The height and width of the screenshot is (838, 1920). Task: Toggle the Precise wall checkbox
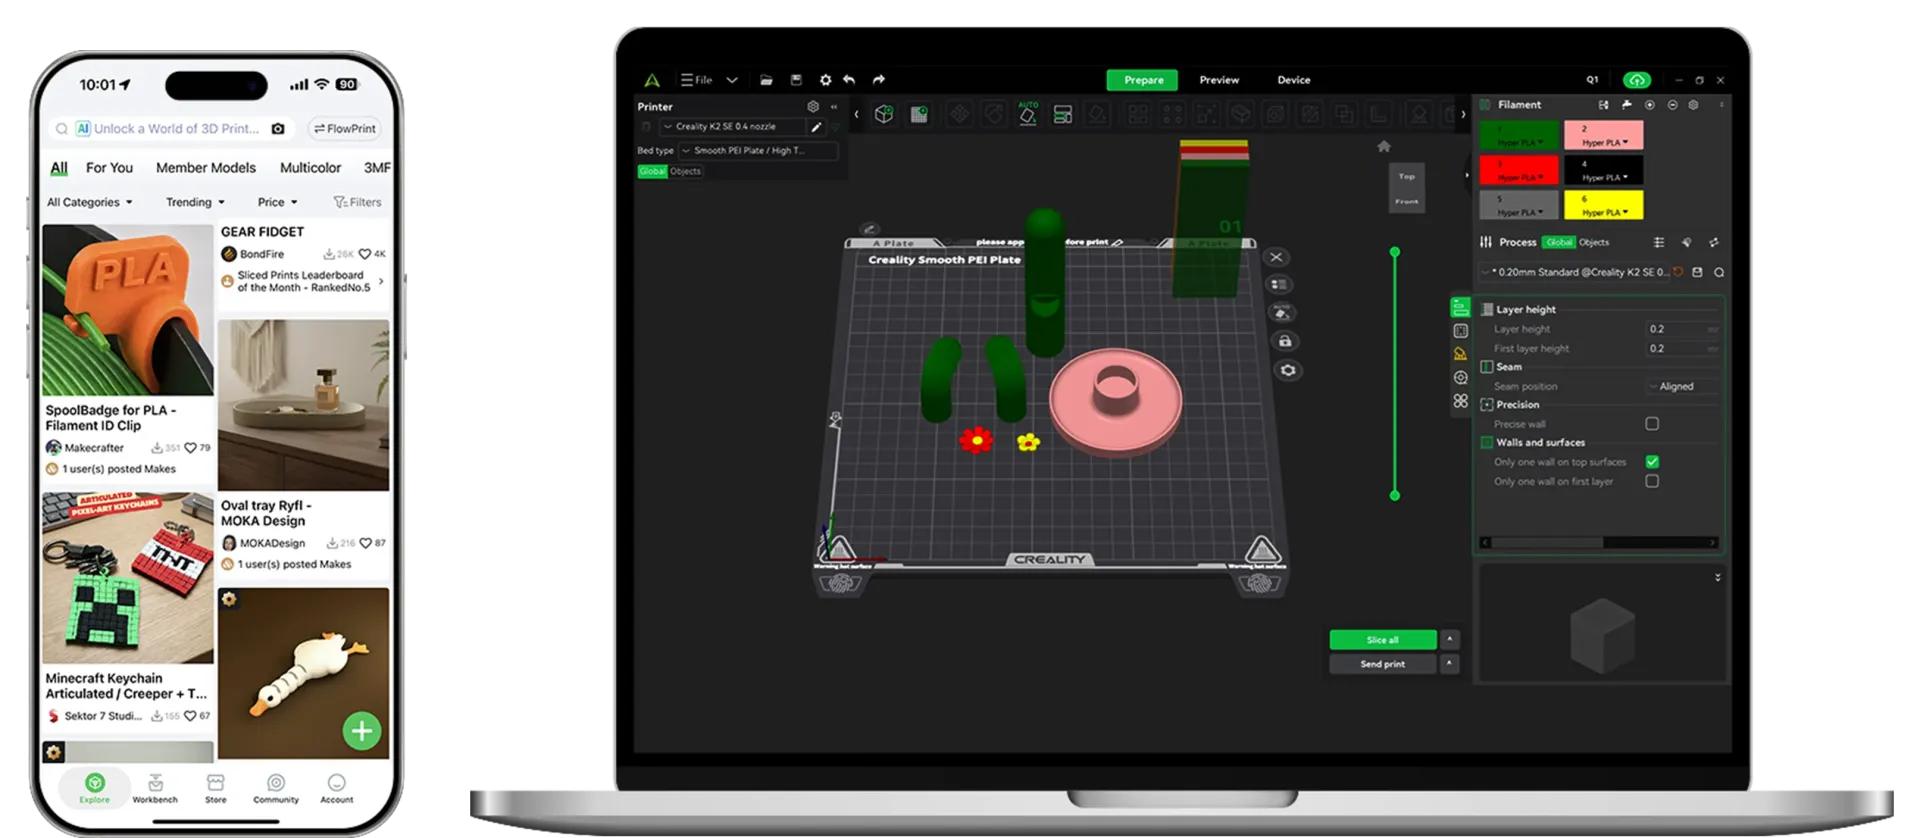click(1652, 424)
